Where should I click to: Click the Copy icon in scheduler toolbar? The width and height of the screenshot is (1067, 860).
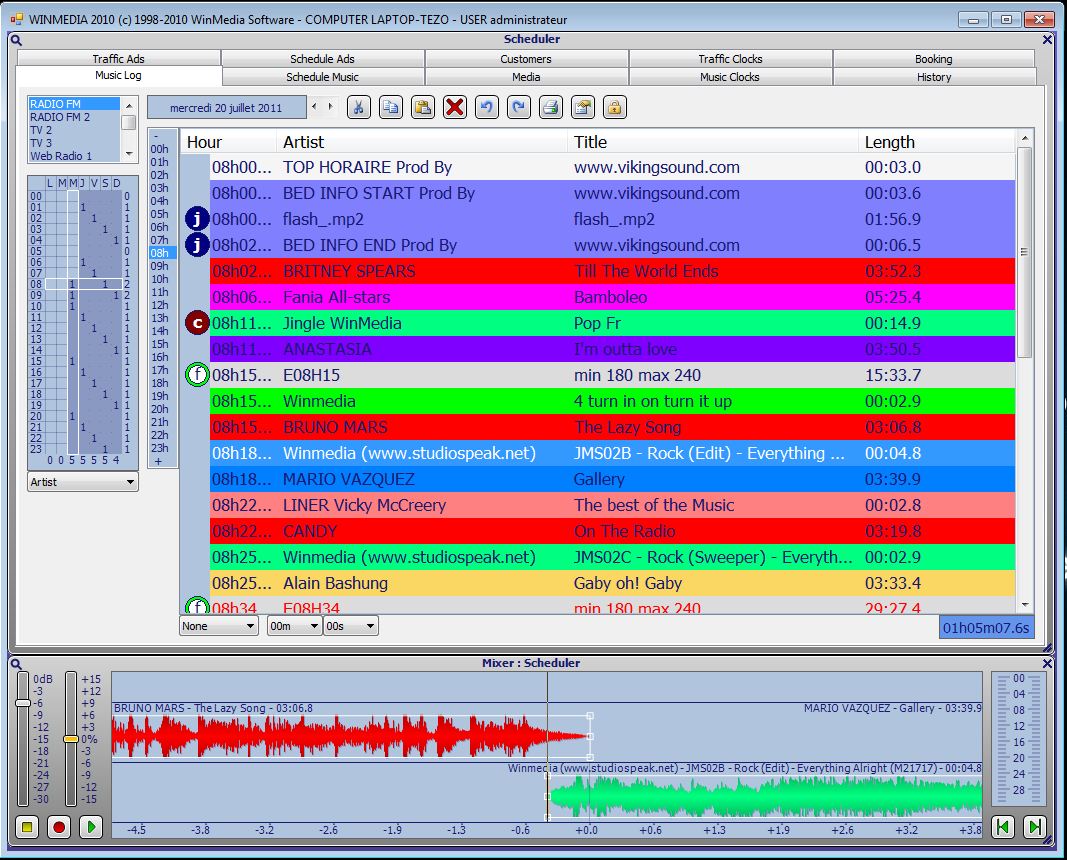click(x=391, y=107)
